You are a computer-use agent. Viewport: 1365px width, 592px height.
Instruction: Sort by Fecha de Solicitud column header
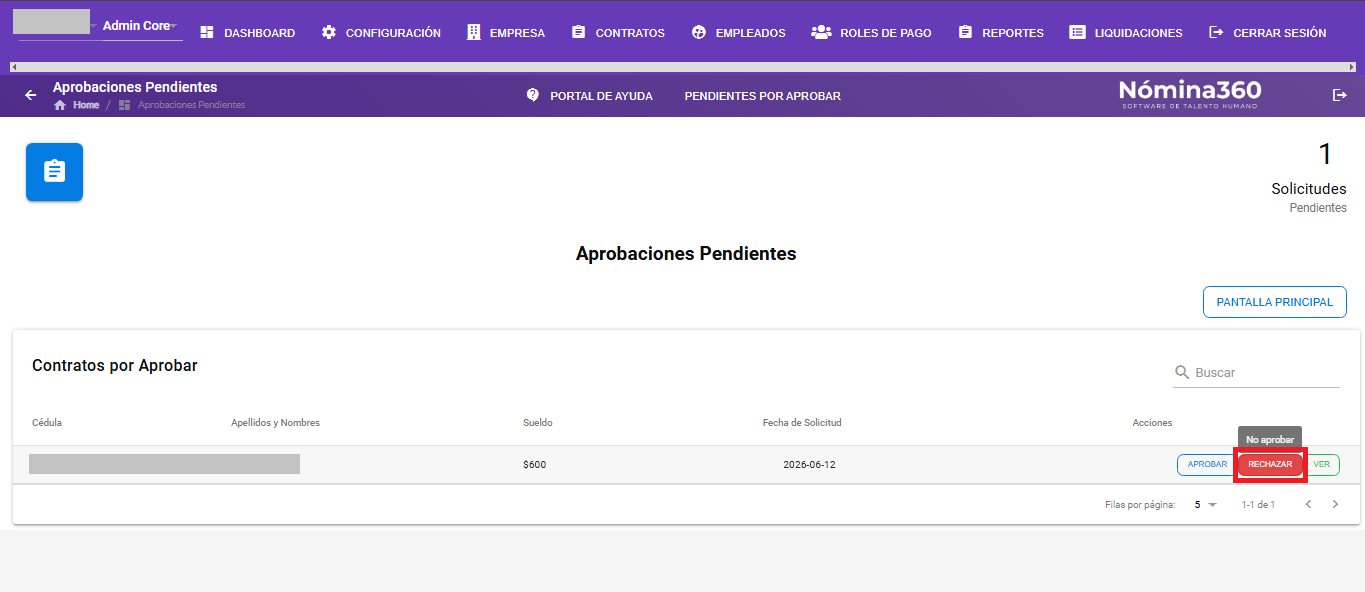pyautogui.click(x=802, y=423)
